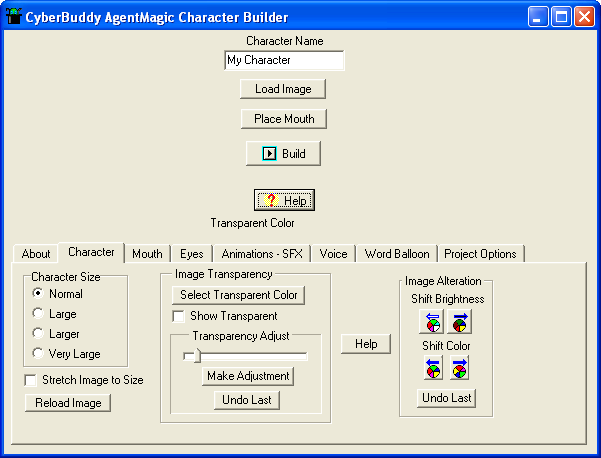The height and width of the screenshot is (458, 601).
Task: Click the Shift Brightness right arrow icon
Action: pos(459,322)
